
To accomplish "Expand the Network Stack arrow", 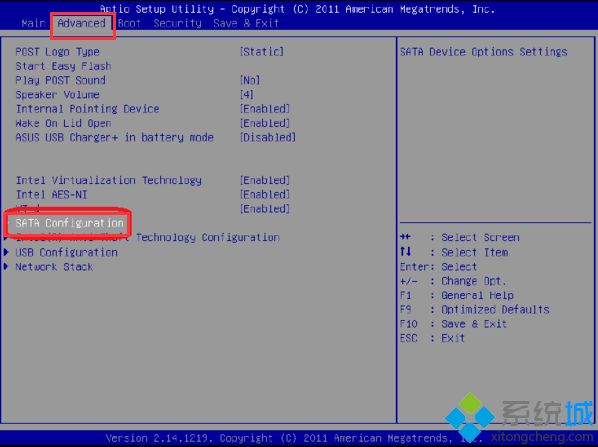I will tap(6, 266).
